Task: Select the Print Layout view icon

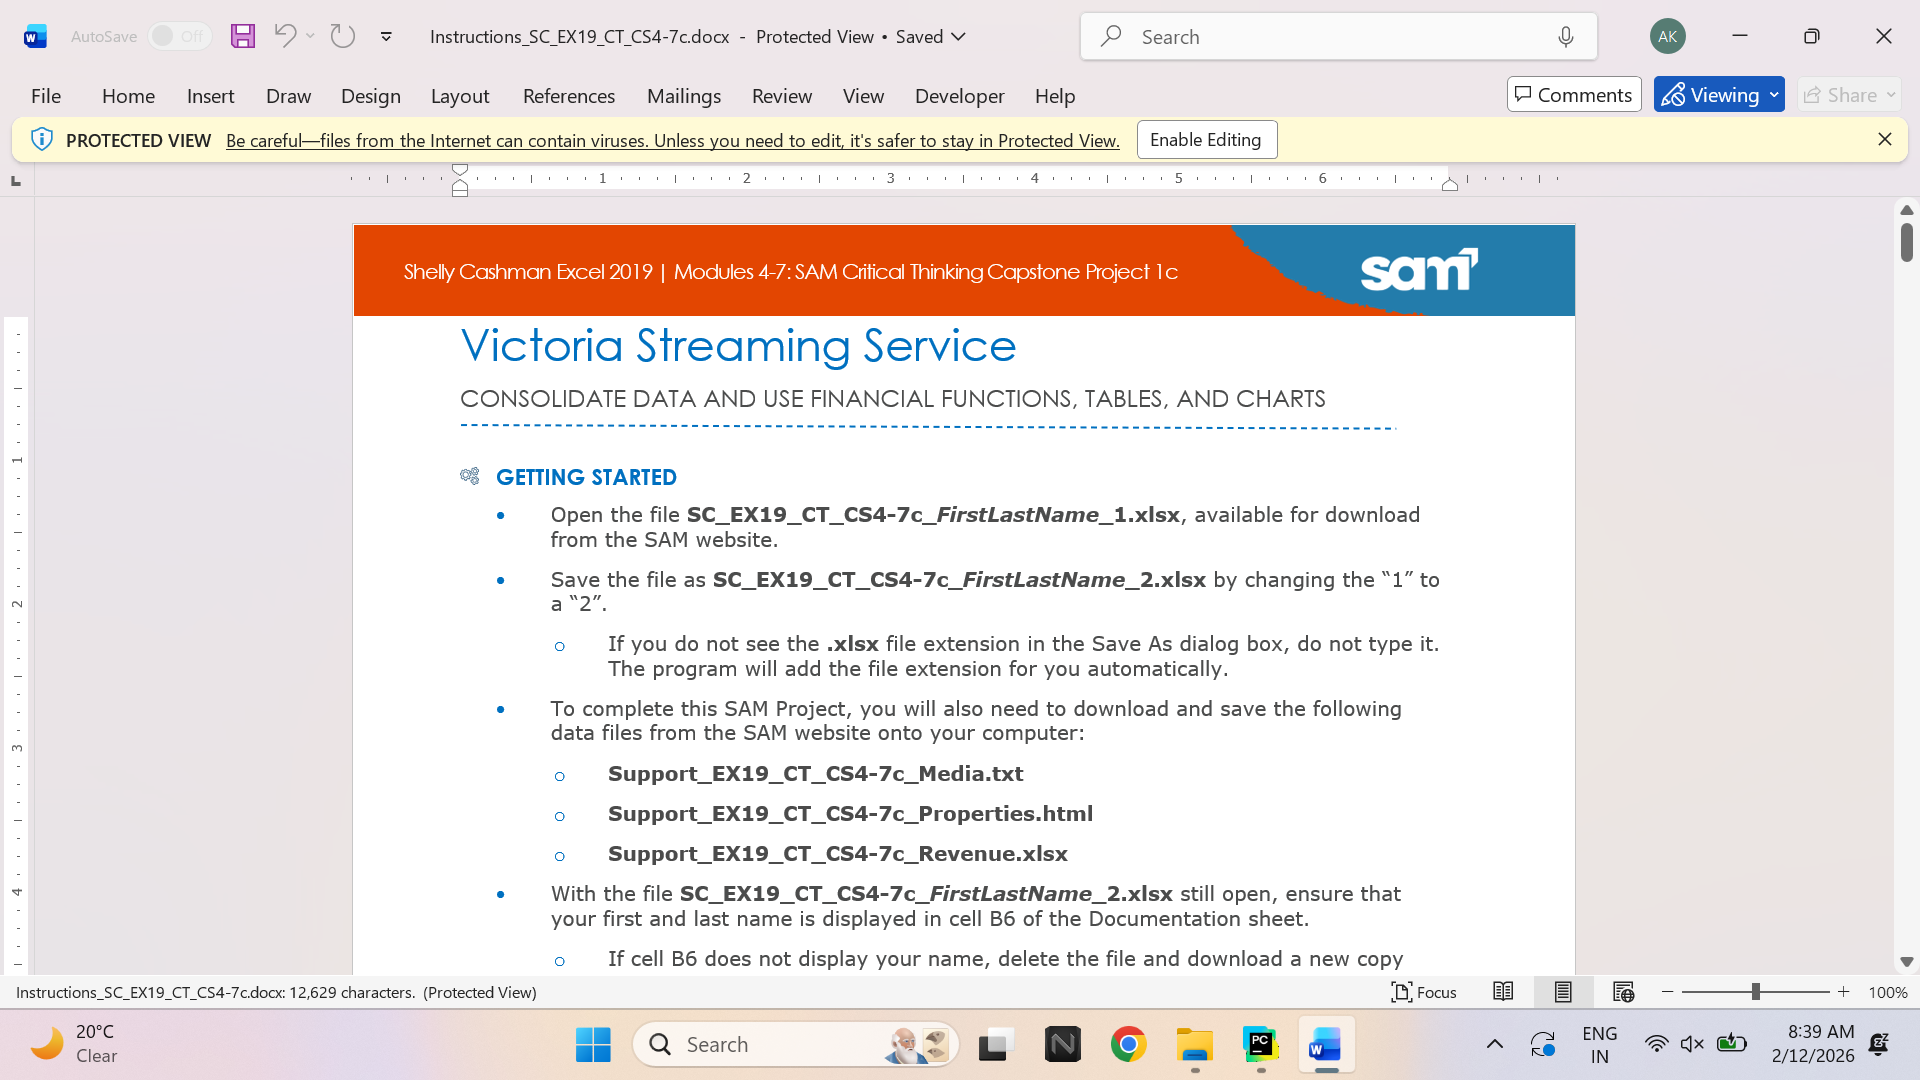Action: click(x=1563, y=992)
